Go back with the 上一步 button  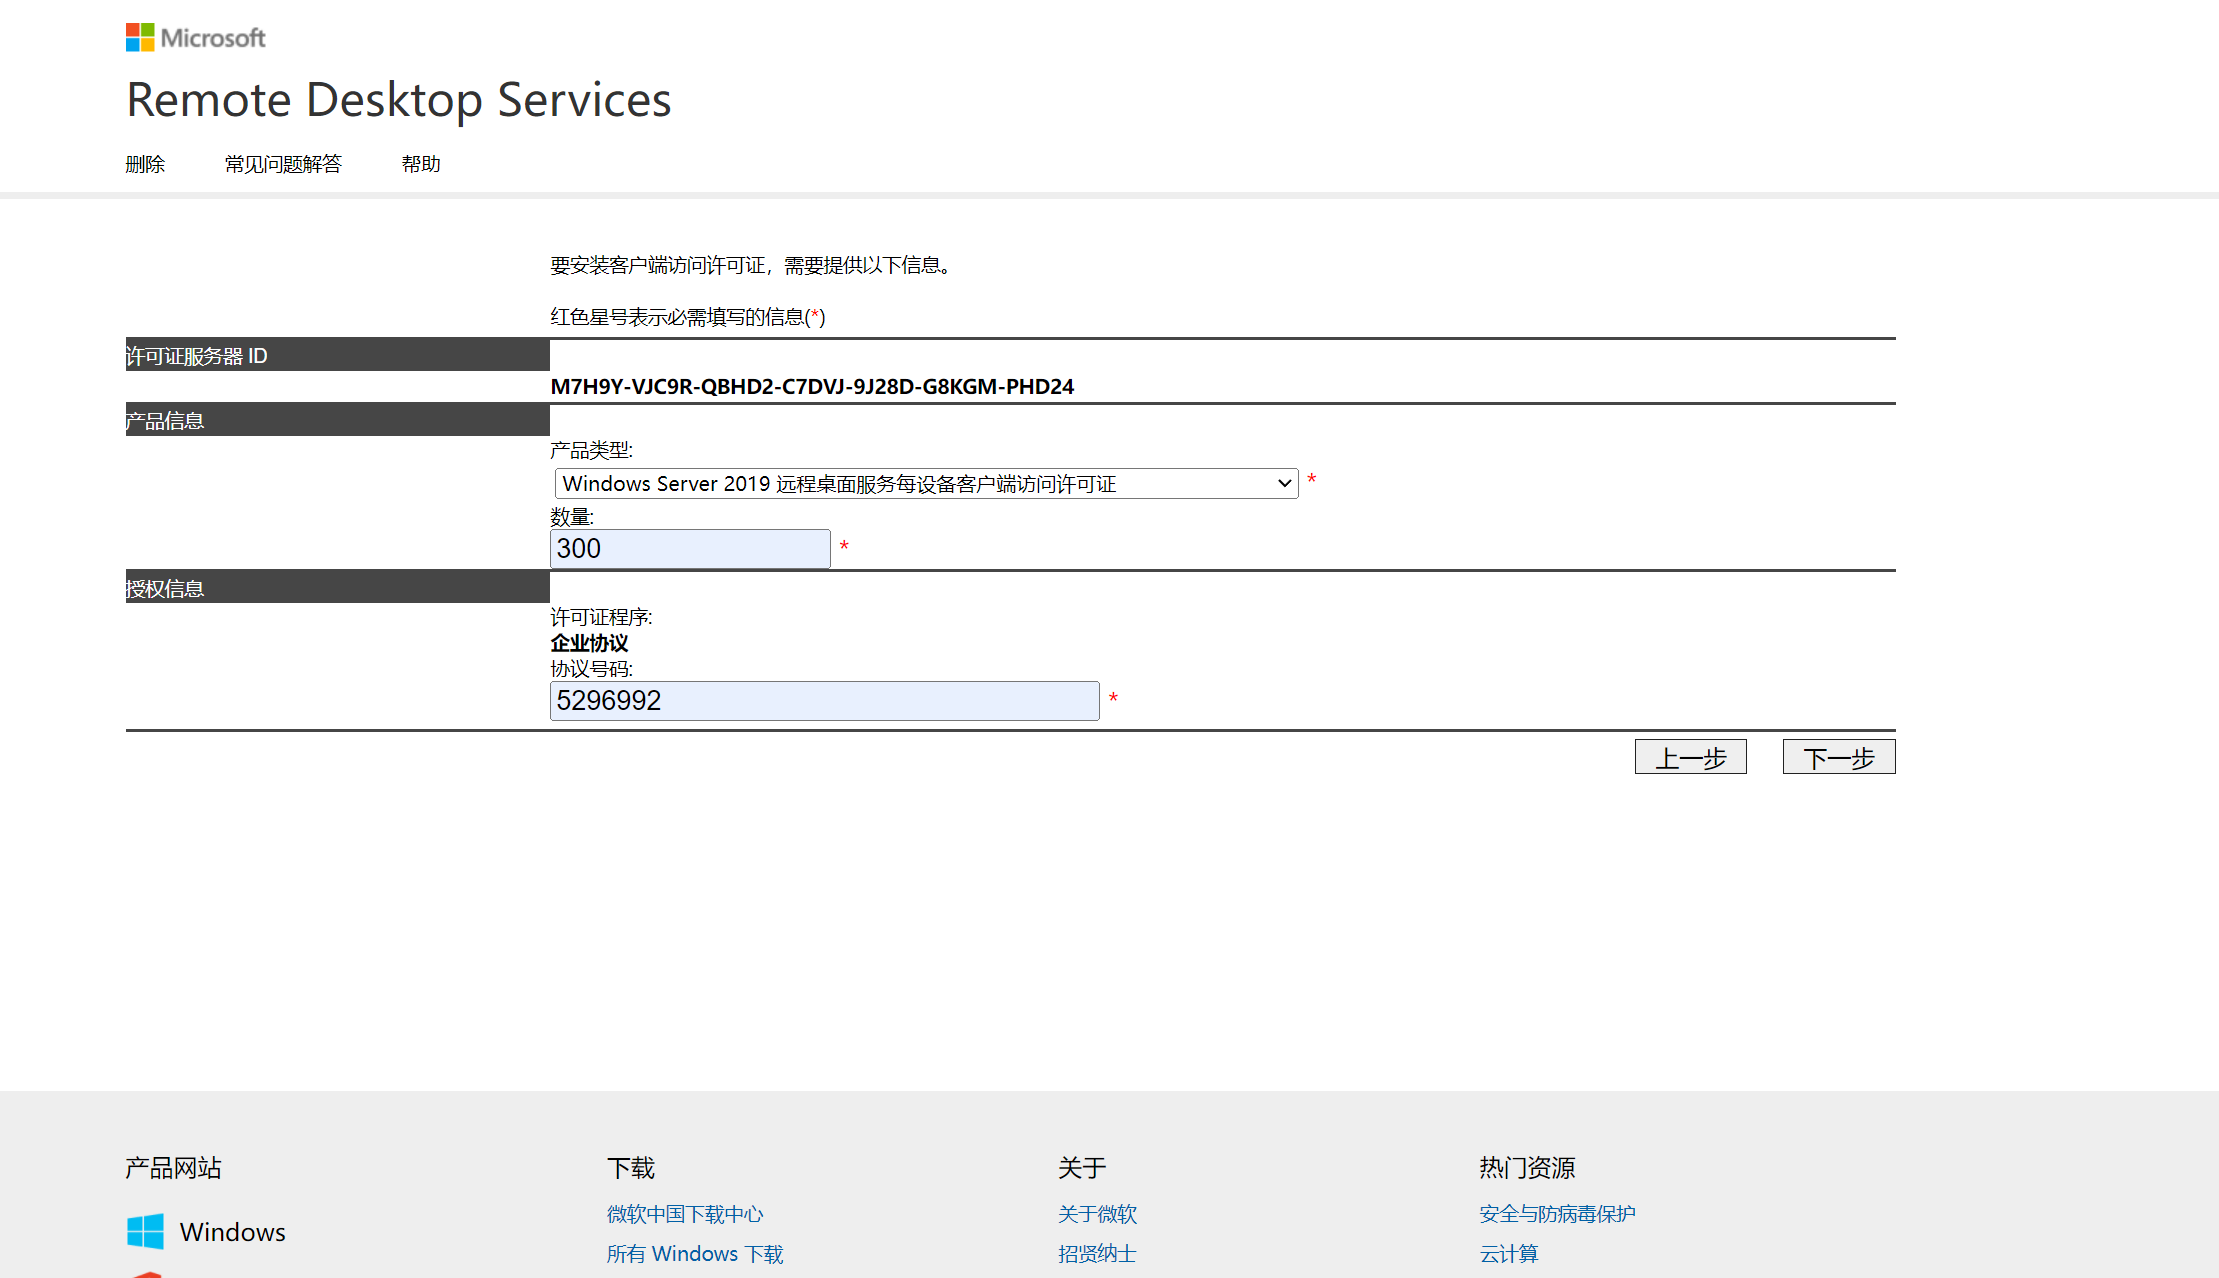tap(1690, 757)
